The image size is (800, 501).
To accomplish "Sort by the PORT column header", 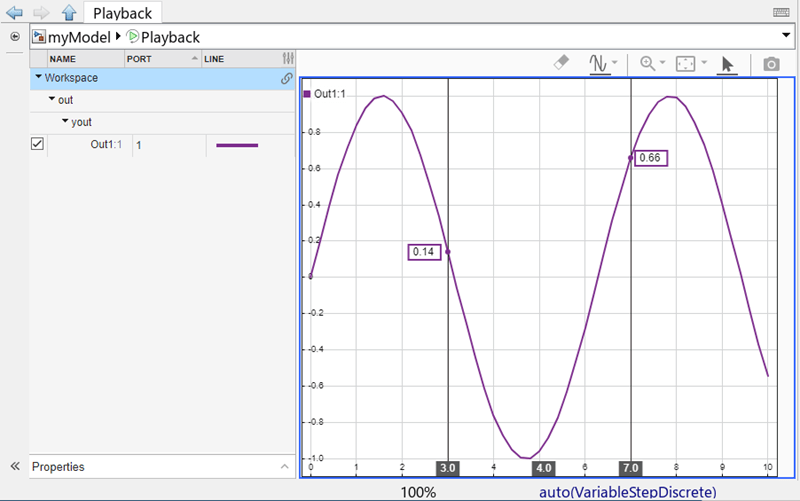I will pyautogui.click(x=163, y=59).
